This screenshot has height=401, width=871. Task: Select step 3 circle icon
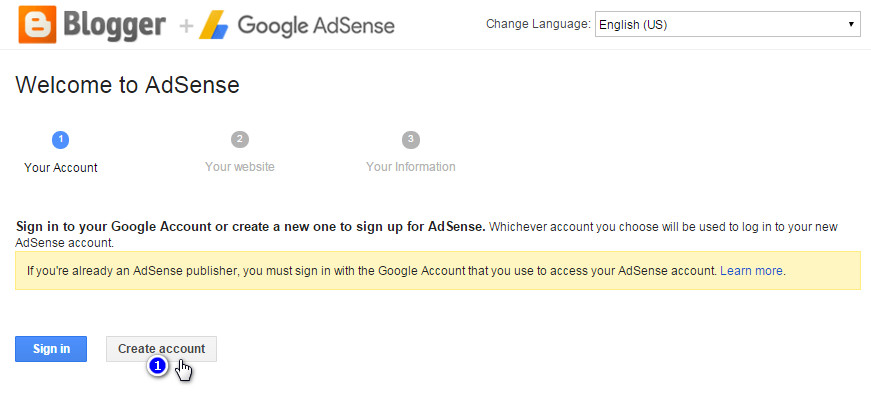coord(411,140)
